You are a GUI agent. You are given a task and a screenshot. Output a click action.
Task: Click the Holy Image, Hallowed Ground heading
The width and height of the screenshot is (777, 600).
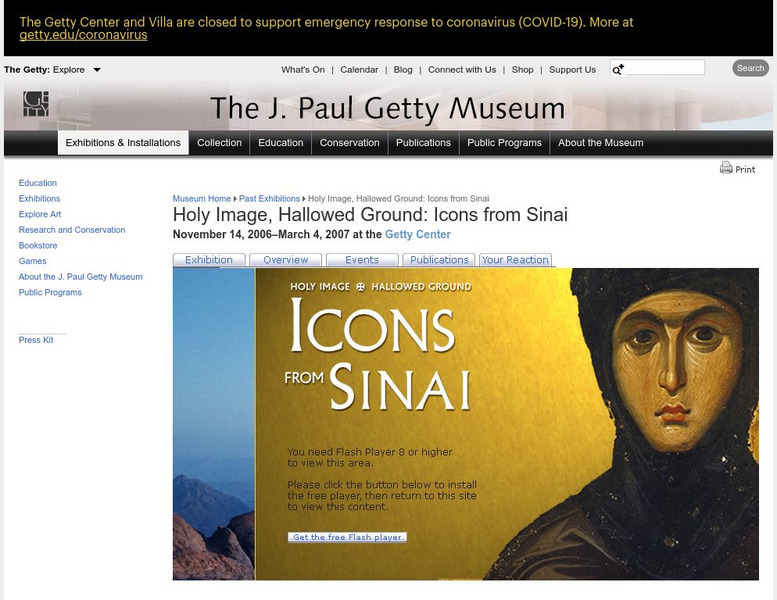pos(370,215)
